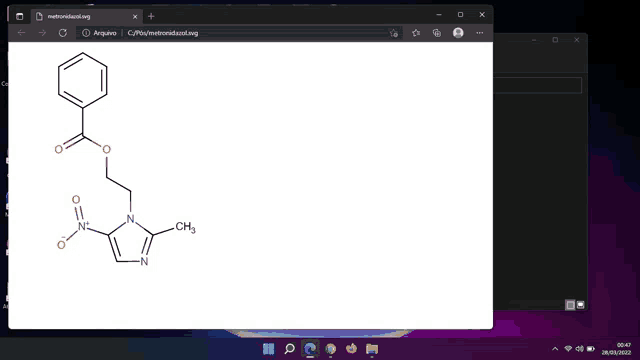Go back with the browser back arrow
This screenshot has height=360, width=640.
(x=21, y=33)
